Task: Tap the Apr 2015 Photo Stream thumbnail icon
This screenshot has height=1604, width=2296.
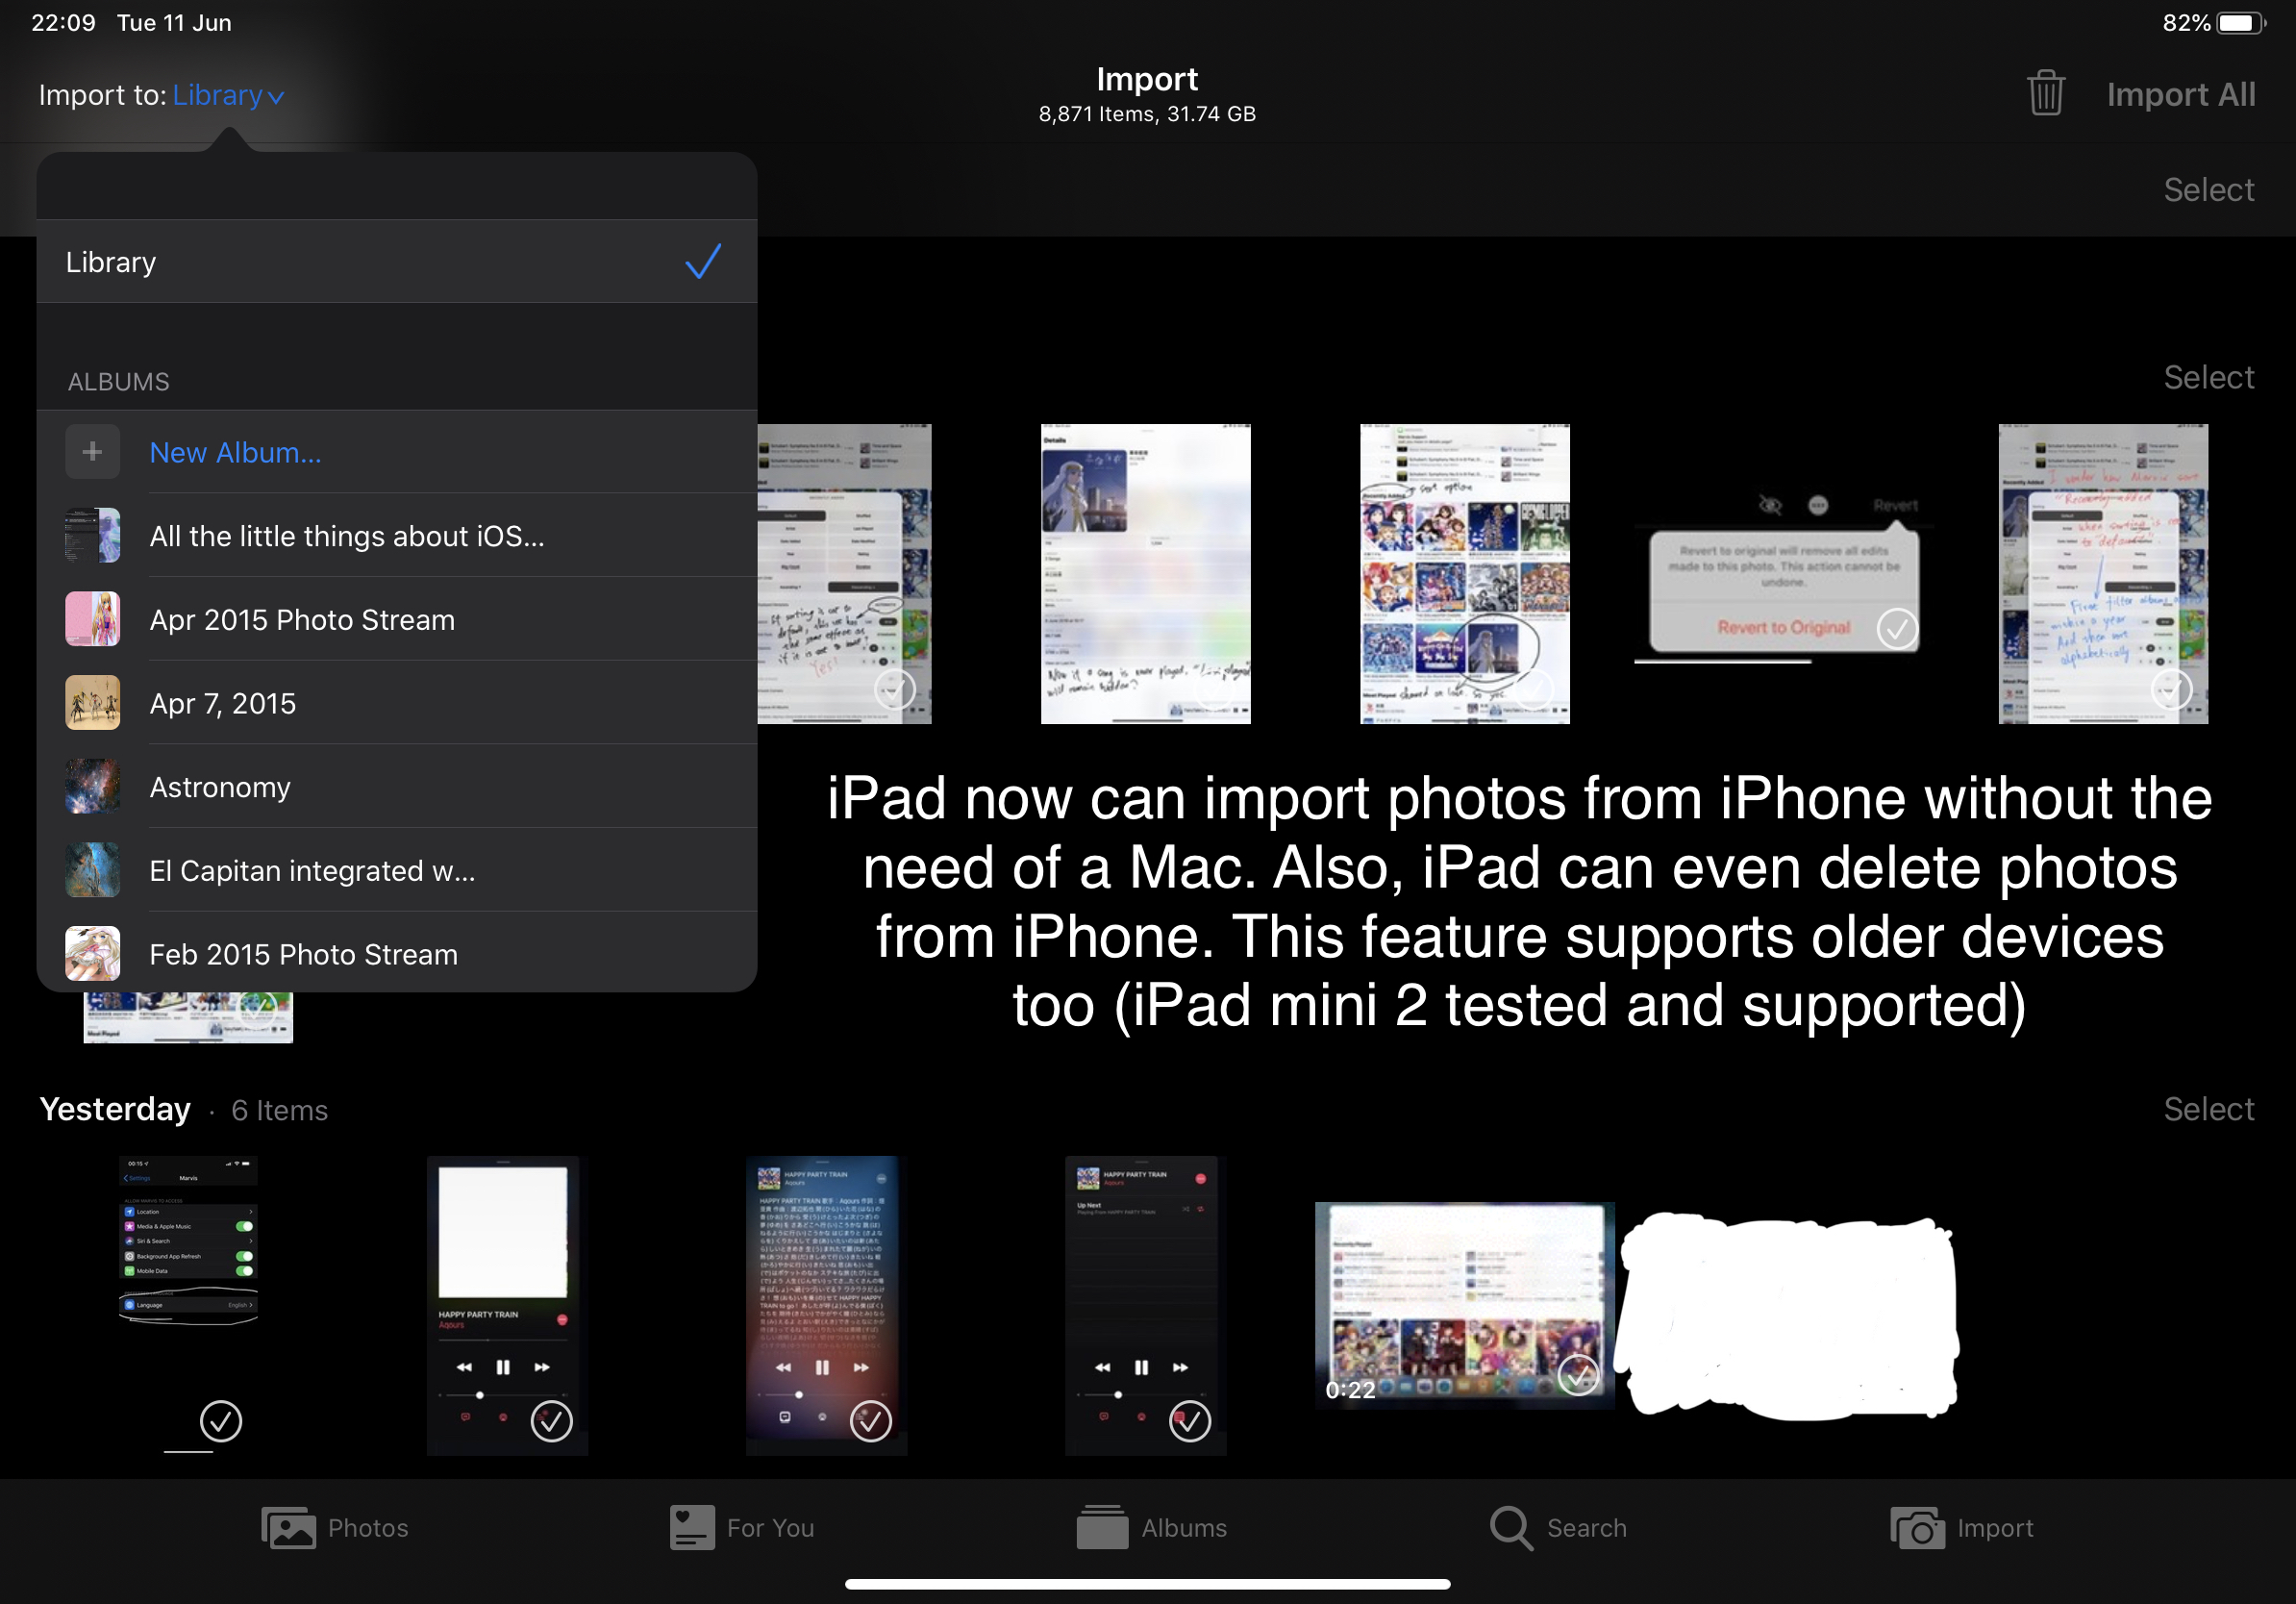Action: pyautogui.click(x=92, y=618)
